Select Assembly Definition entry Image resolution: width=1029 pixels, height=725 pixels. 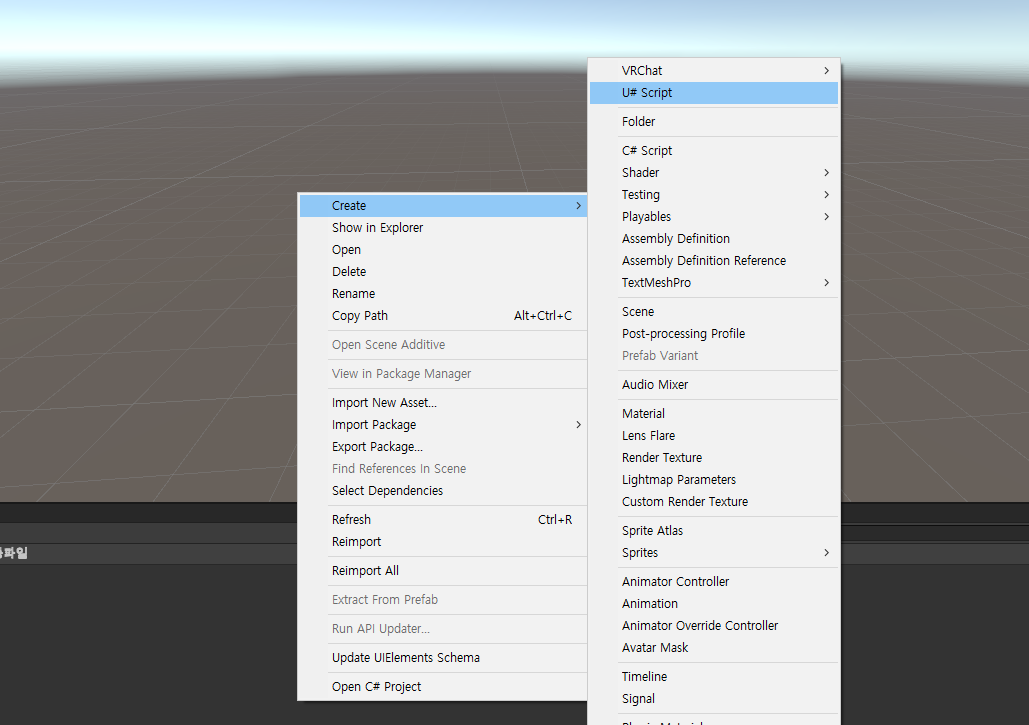click(x=714, y=239)
